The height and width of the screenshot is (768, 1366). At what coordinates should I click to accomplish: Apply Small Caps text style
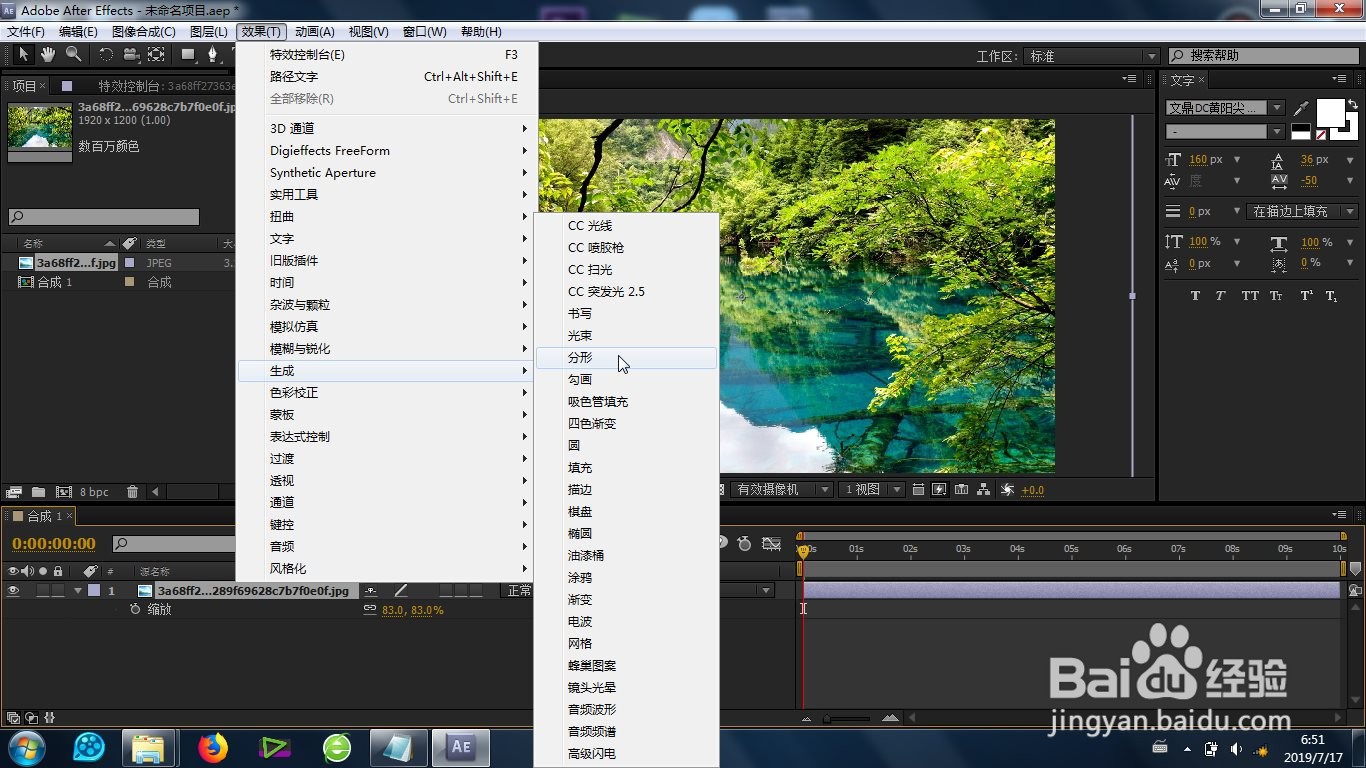pos(1277,296)
